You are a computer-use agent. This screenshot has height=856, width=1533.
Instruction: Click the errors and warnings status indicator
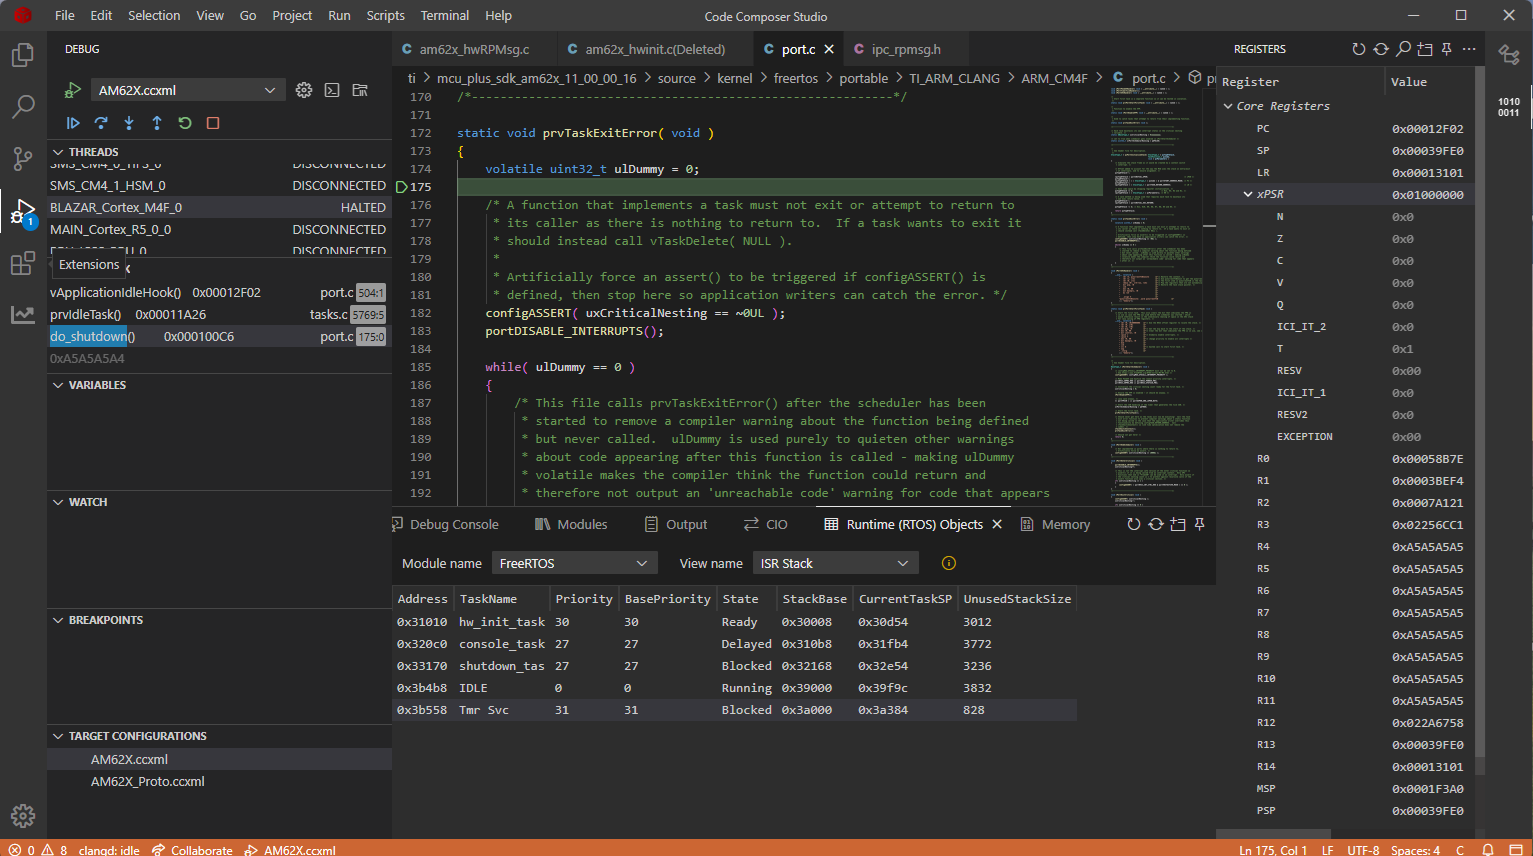click(38, 850)
